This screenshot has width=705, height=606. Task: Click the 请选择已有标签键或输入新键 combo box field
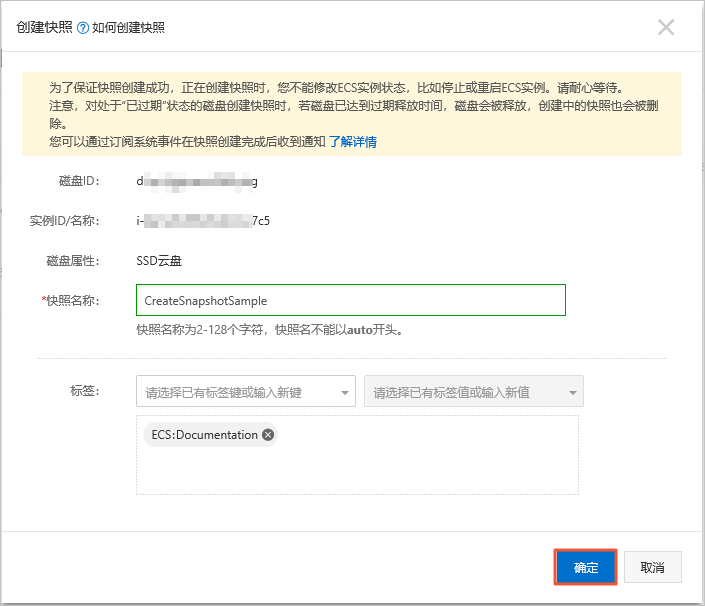point(245,391)
